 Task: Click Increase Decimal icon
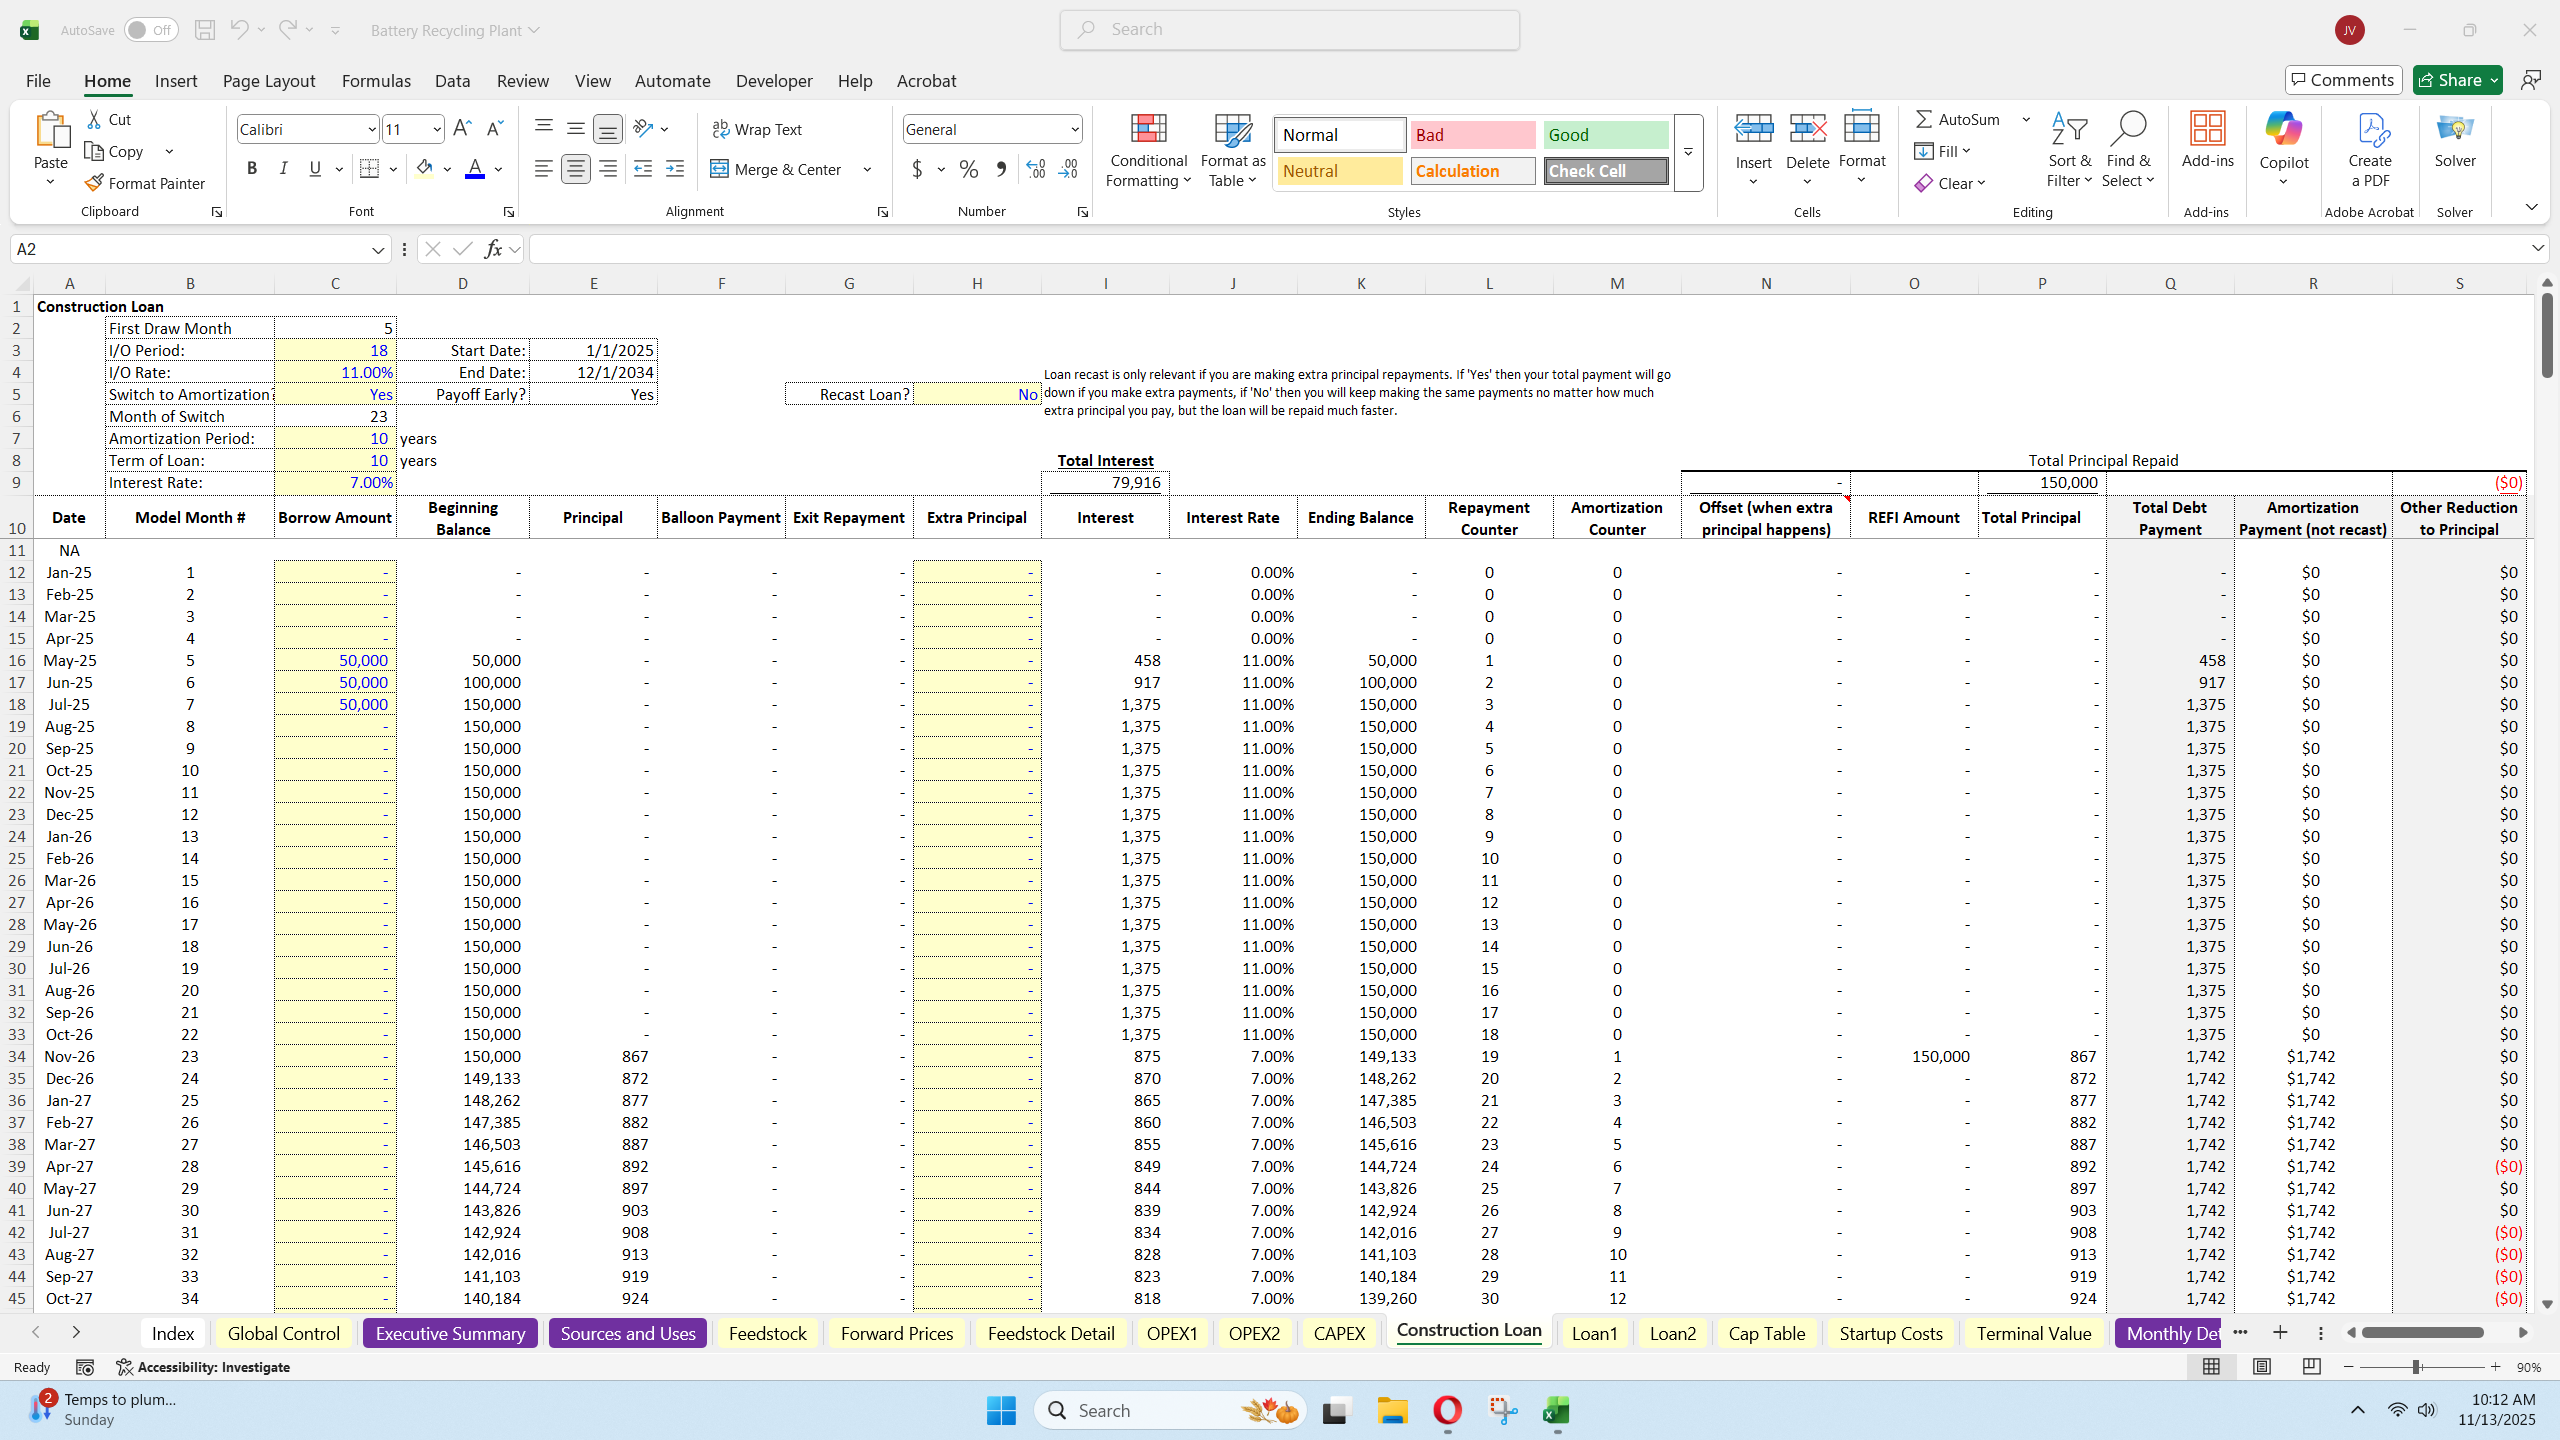click(1035, 169)
